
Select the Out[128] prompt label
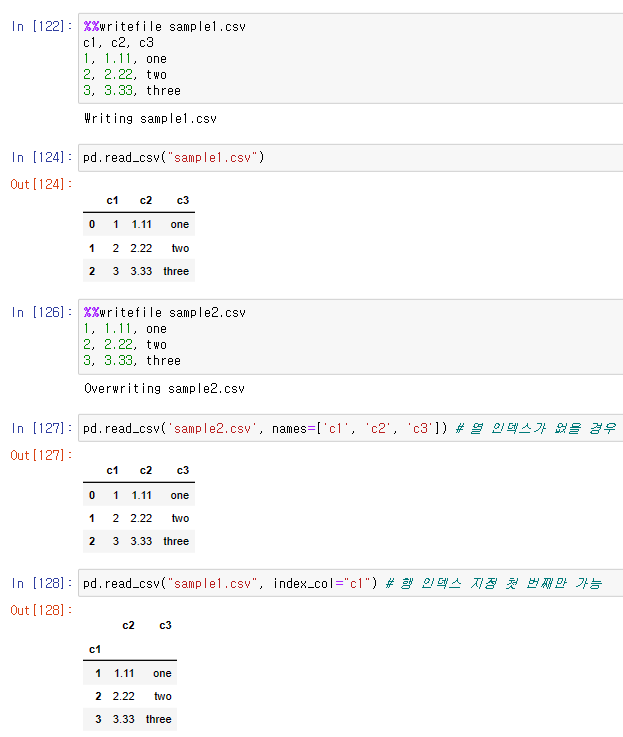(x=41, y=610)
